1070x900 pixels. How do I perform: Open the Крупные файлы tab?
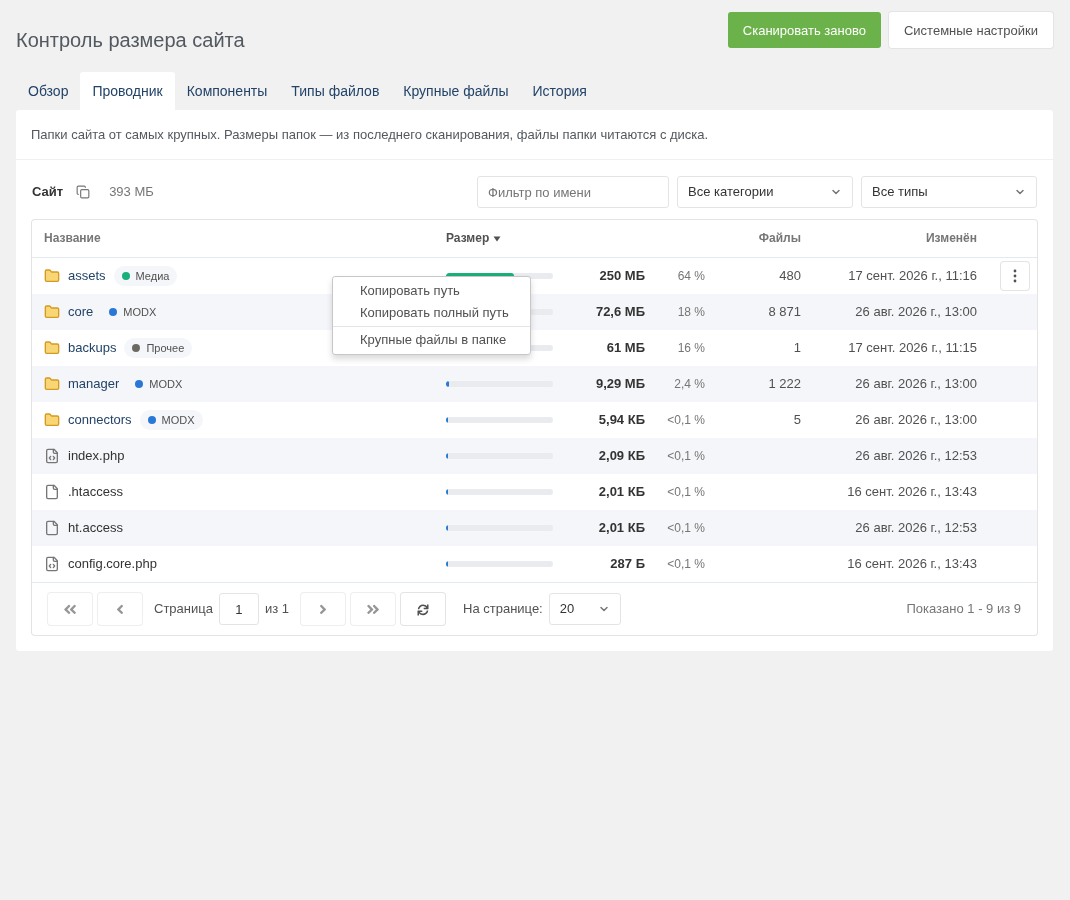pyautogui.click(x=456, y=91)
